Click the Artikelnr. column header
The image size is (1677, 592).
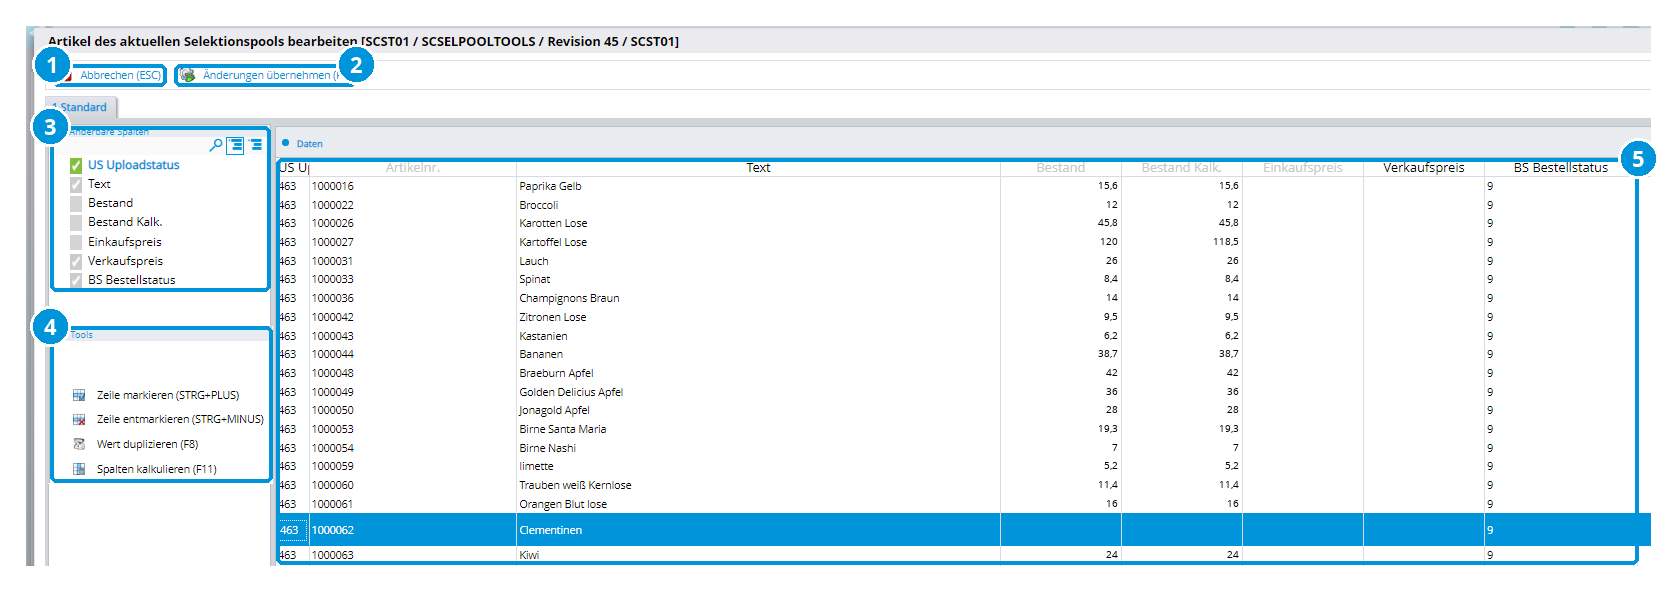pos(413,168)
